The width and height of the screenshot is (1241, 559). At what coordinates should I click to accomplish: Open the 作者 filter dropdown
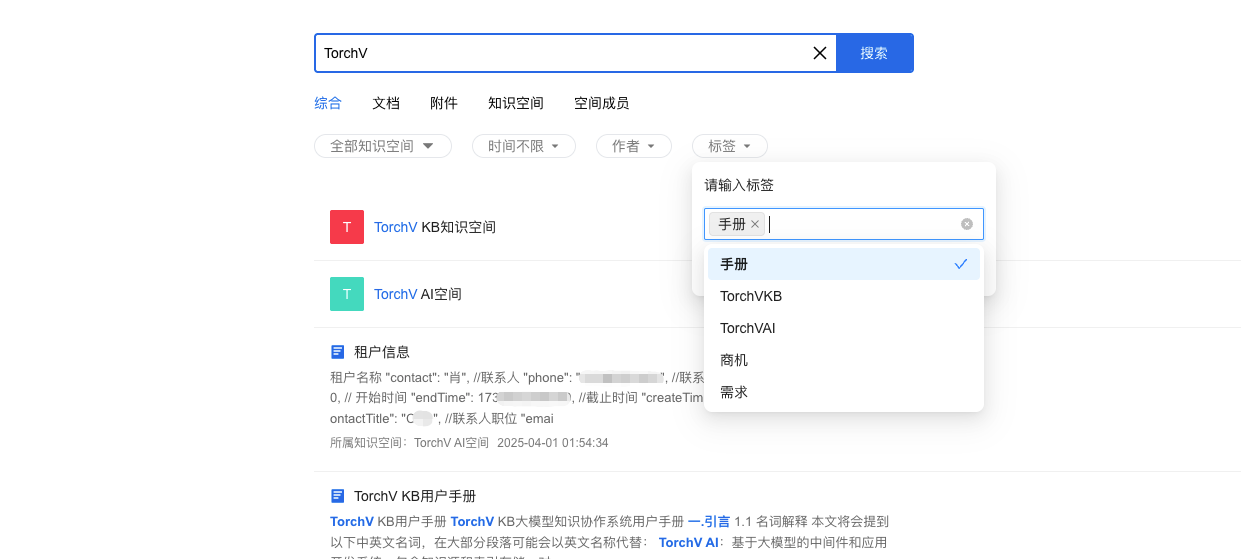point(634,146)
